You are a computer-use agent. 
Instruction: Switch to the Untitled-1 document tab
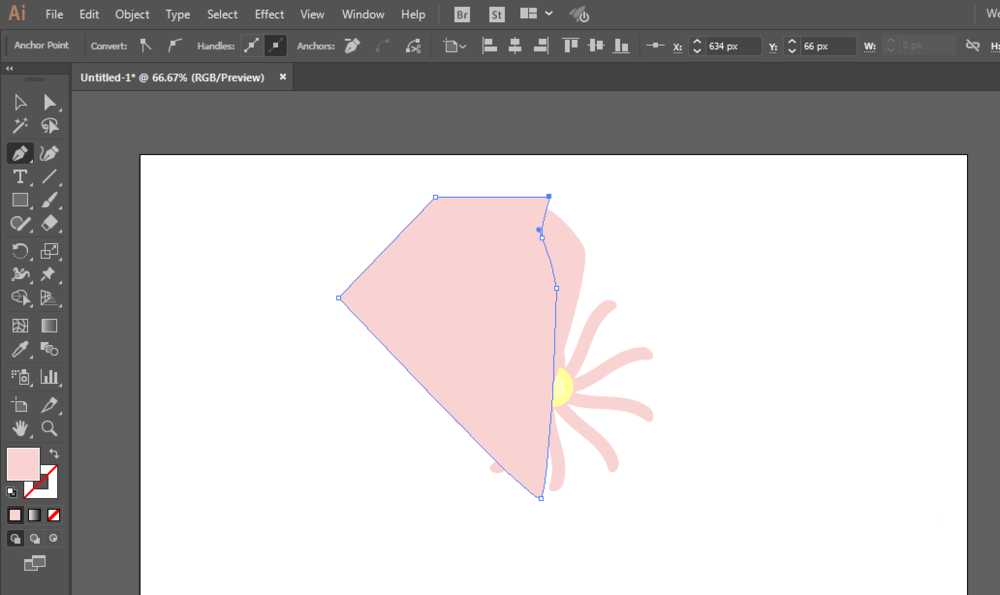tap(172, 77)
